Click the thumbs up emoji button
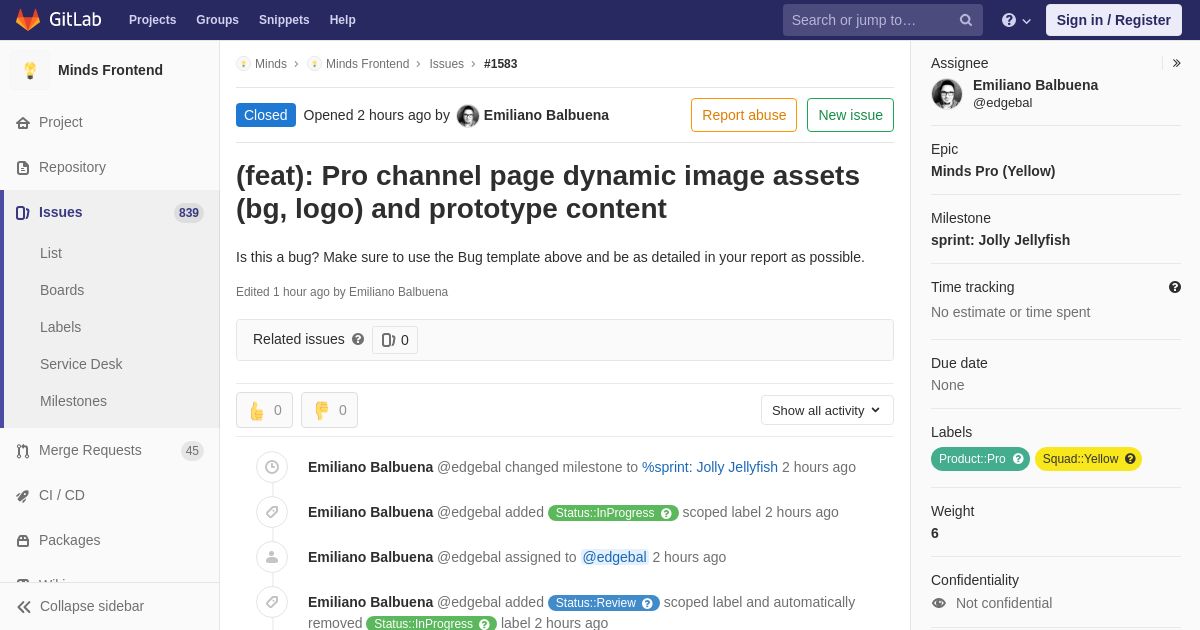 (264, 410)
